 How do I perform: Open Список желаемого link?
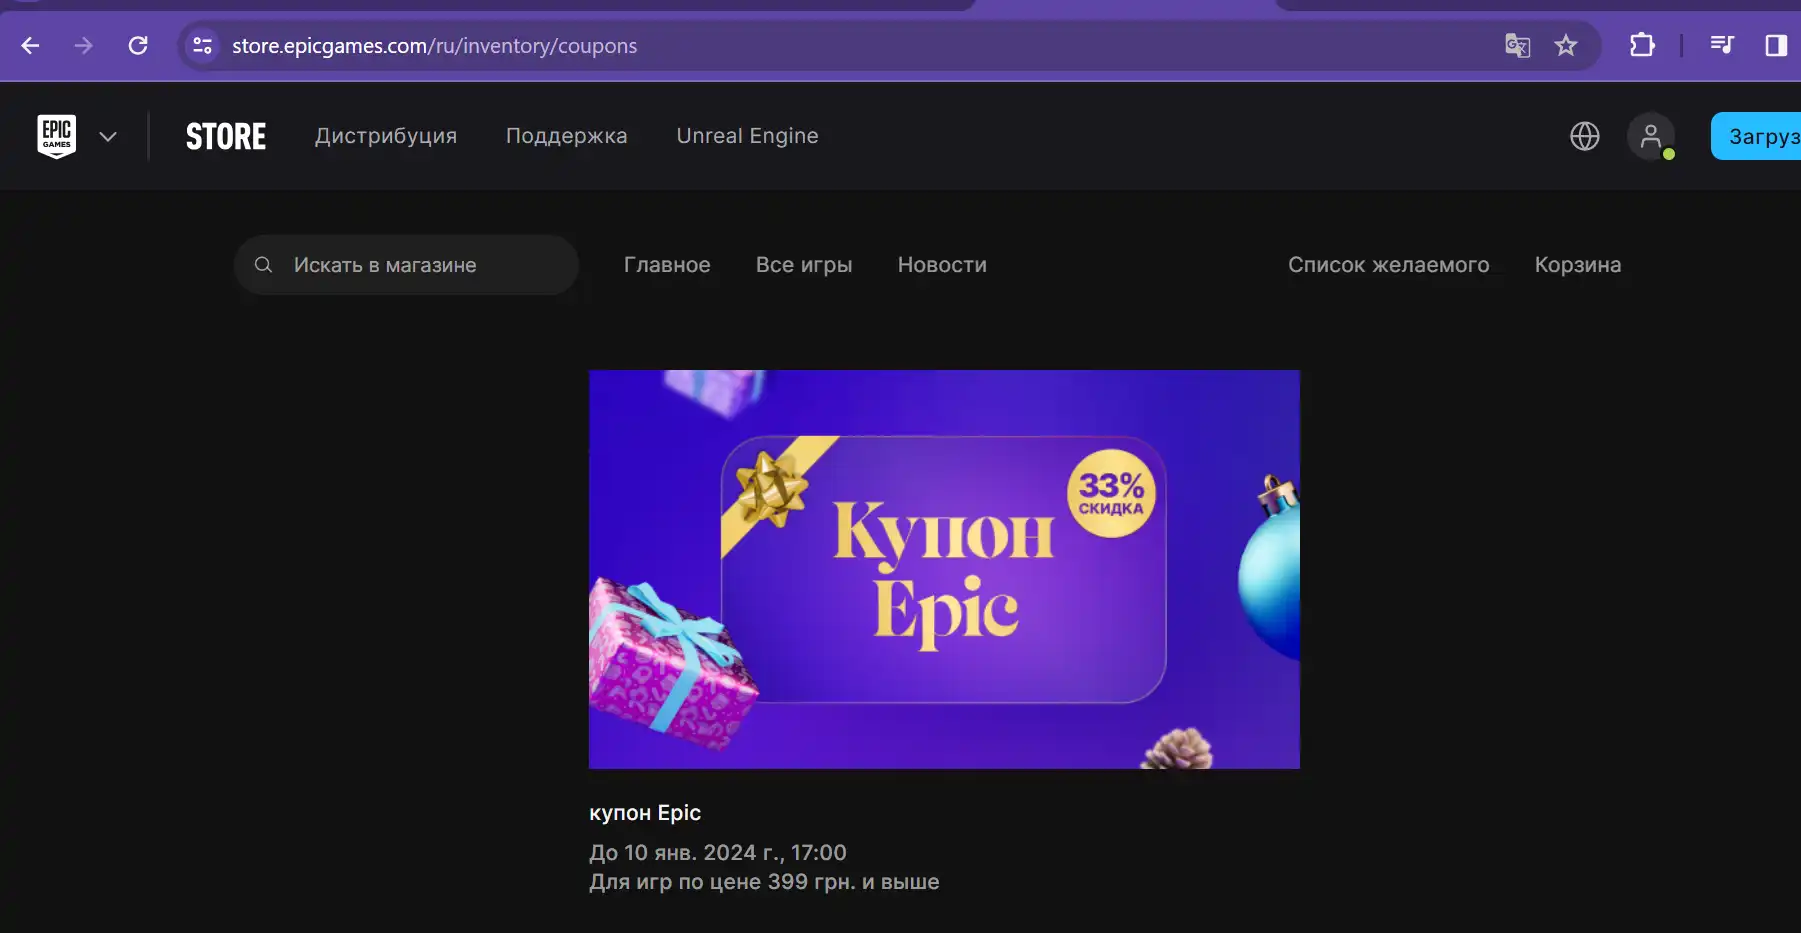[1389, 265]
